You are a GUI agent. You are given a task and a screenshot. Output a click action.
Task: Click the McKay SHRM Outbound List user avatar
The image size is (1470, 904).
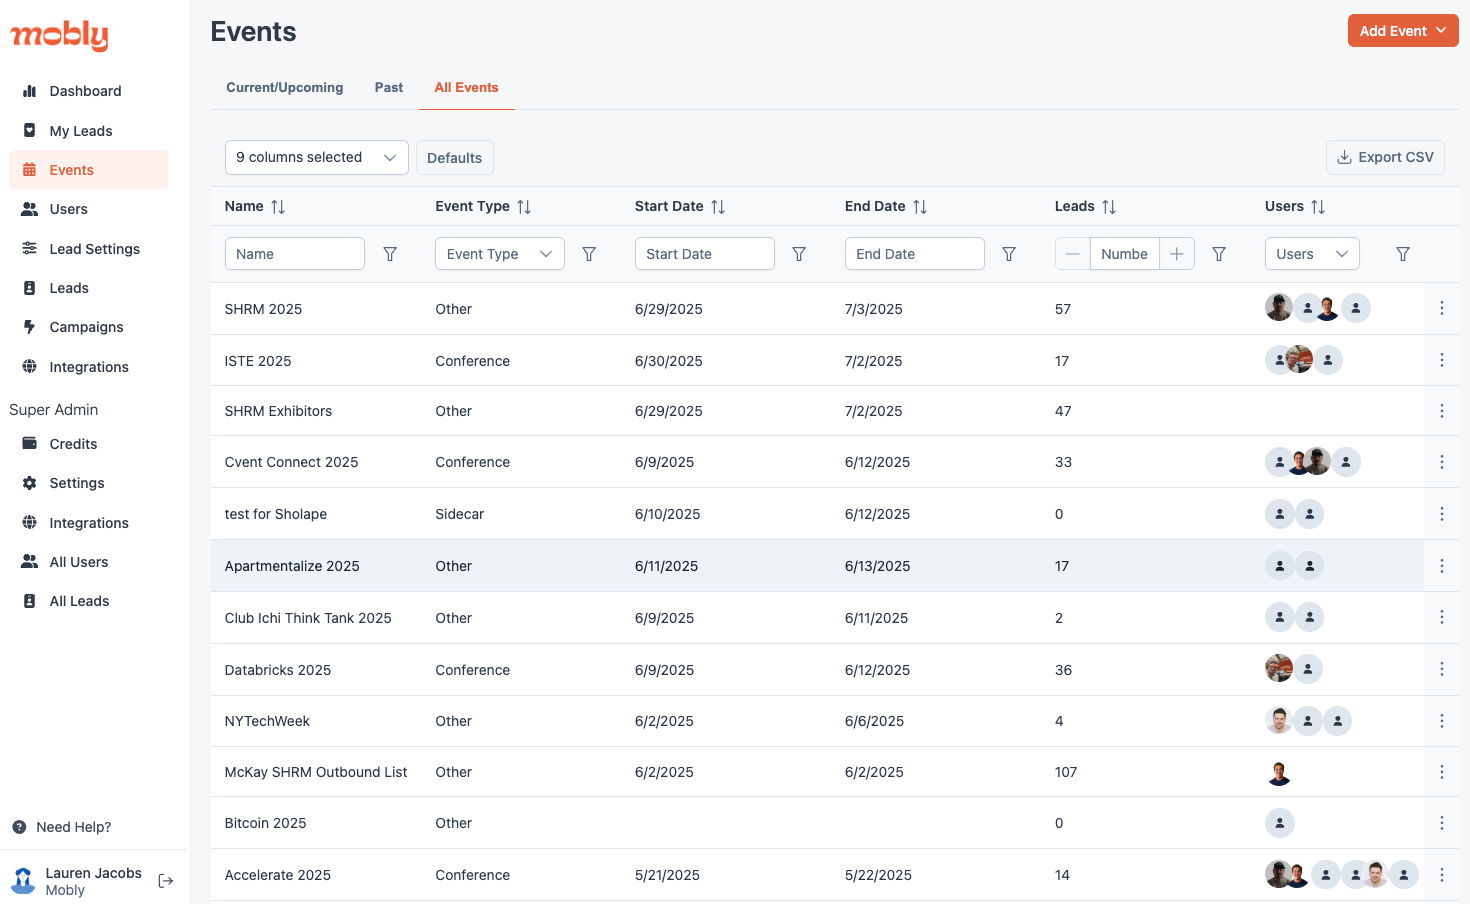(1279, 772)
